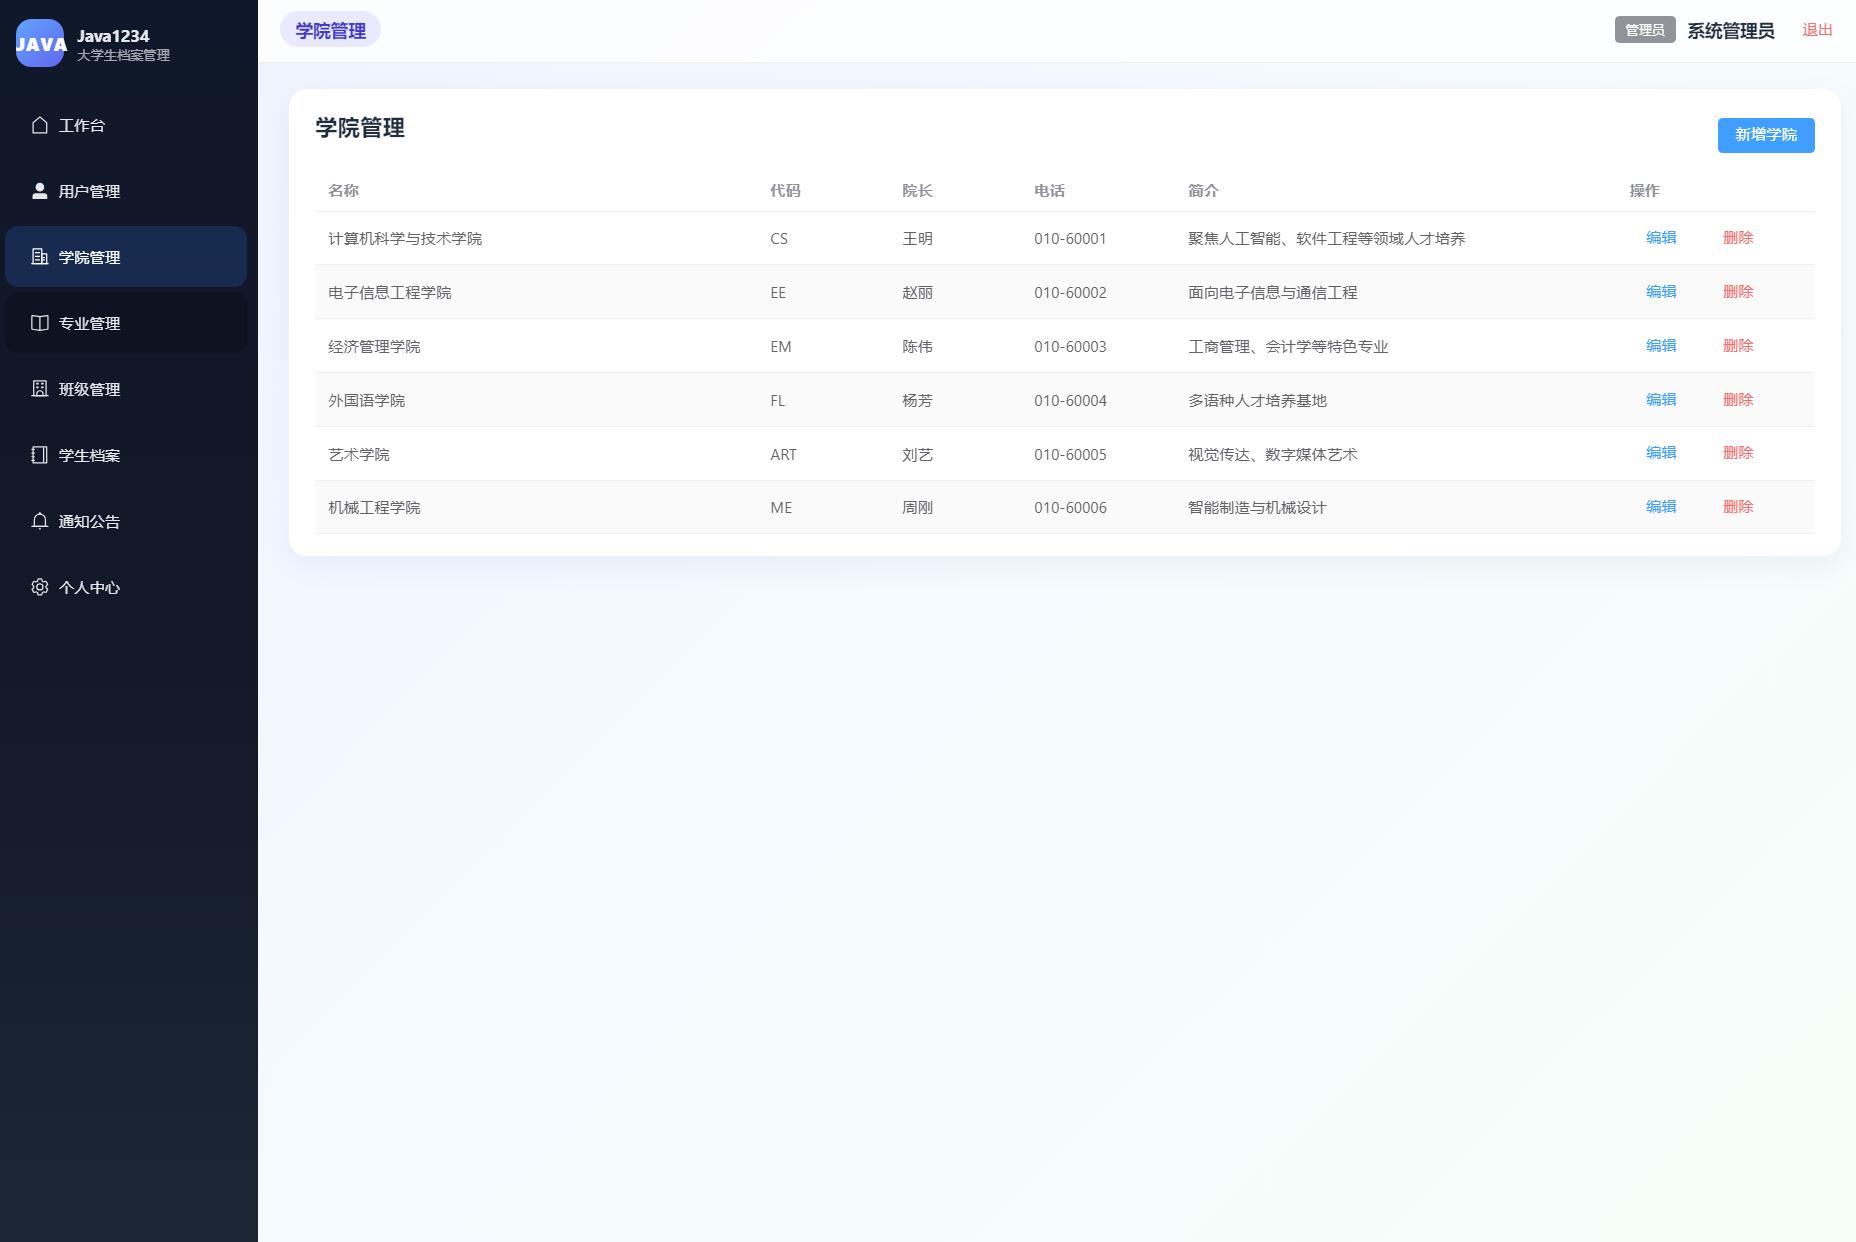Click the 退出 logout link
This screenshot has width=1856, height=1242.
(1817, 30)
